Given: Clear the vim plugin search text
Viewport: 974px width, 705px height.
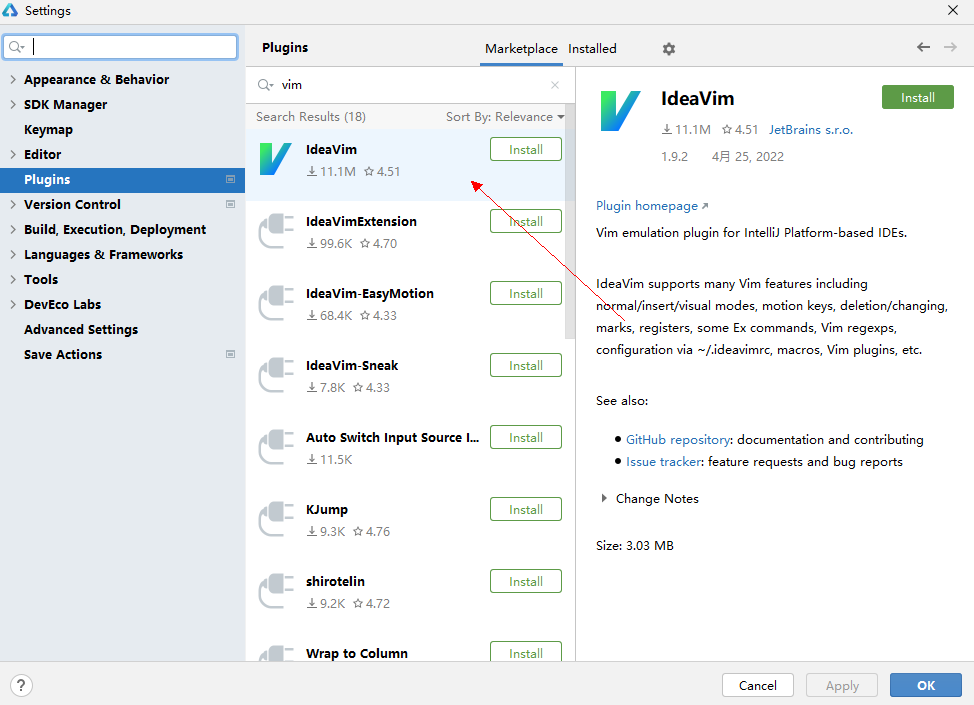Looking at the screenshot, I should (555, 85).
